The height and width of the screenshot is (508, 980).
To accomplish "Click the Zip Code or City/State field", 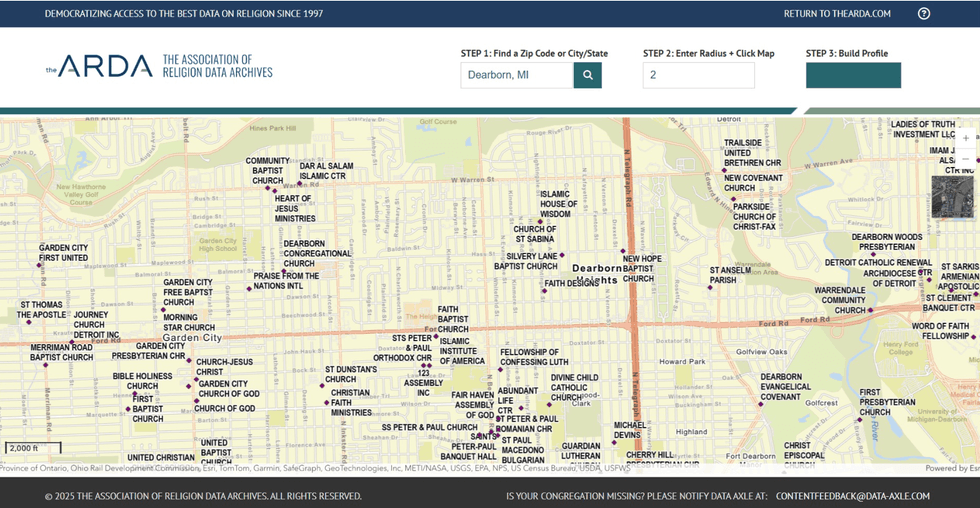I will coord(517,75).
